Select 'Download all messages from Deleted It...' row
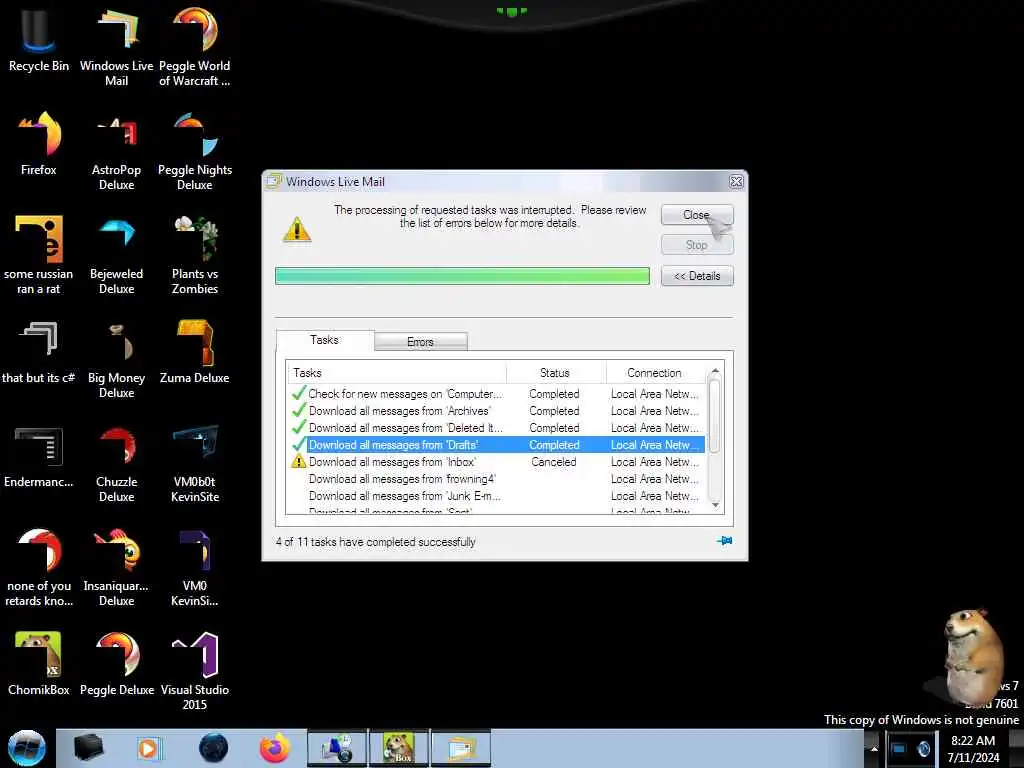 (x=497, y=428)
